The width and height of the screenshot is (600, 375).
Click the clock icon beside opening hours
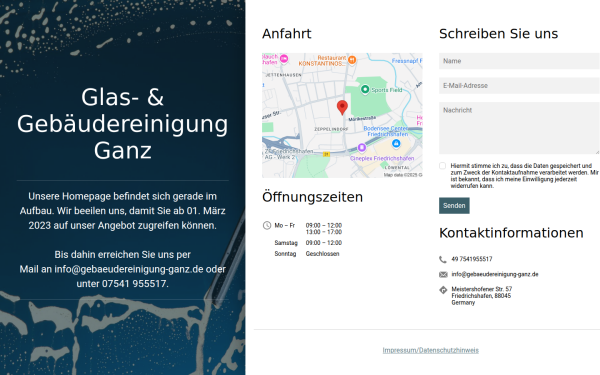(267, 225)
